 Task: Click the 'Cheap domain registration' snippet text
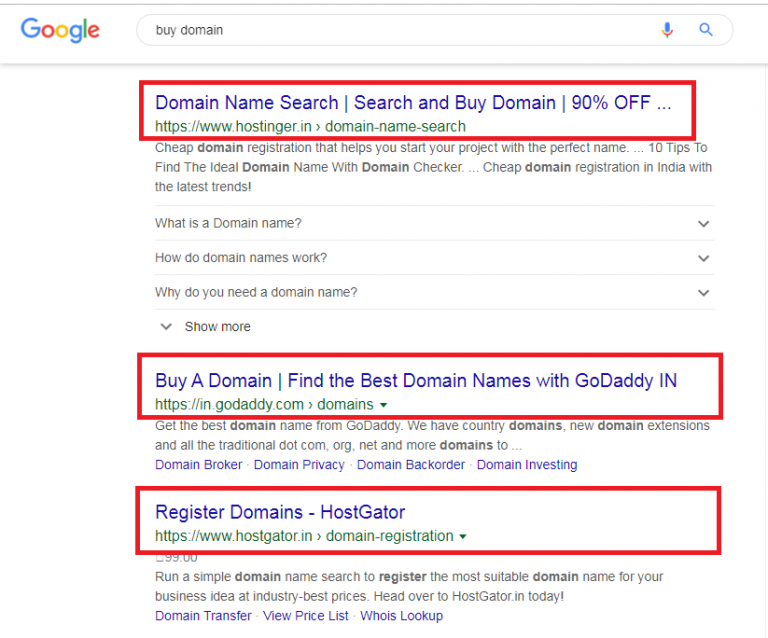pyautogui.click(x=433, y=167)
